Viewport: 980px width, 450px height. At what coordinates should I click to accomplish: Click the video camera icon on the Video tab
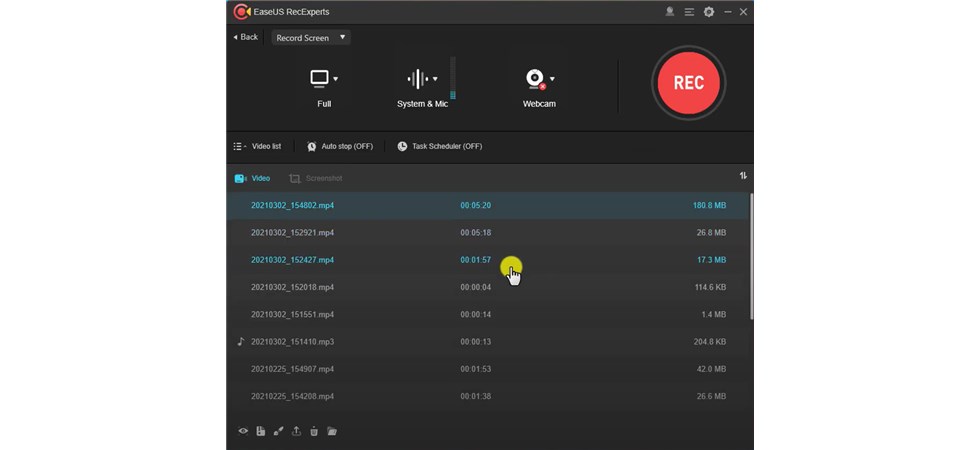[241, 179]
